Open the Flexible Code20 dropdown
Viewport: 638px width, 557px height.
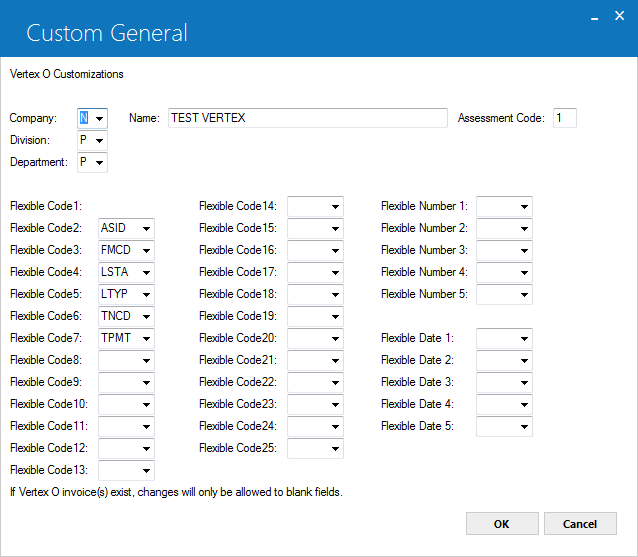(315, 338)
